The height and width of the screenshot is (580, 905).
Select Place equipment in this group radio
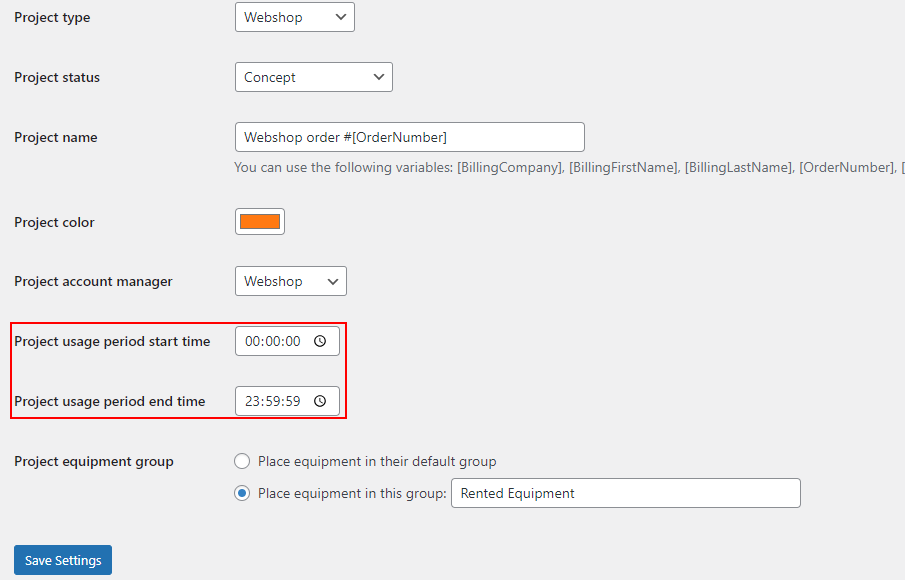(242, 493)
